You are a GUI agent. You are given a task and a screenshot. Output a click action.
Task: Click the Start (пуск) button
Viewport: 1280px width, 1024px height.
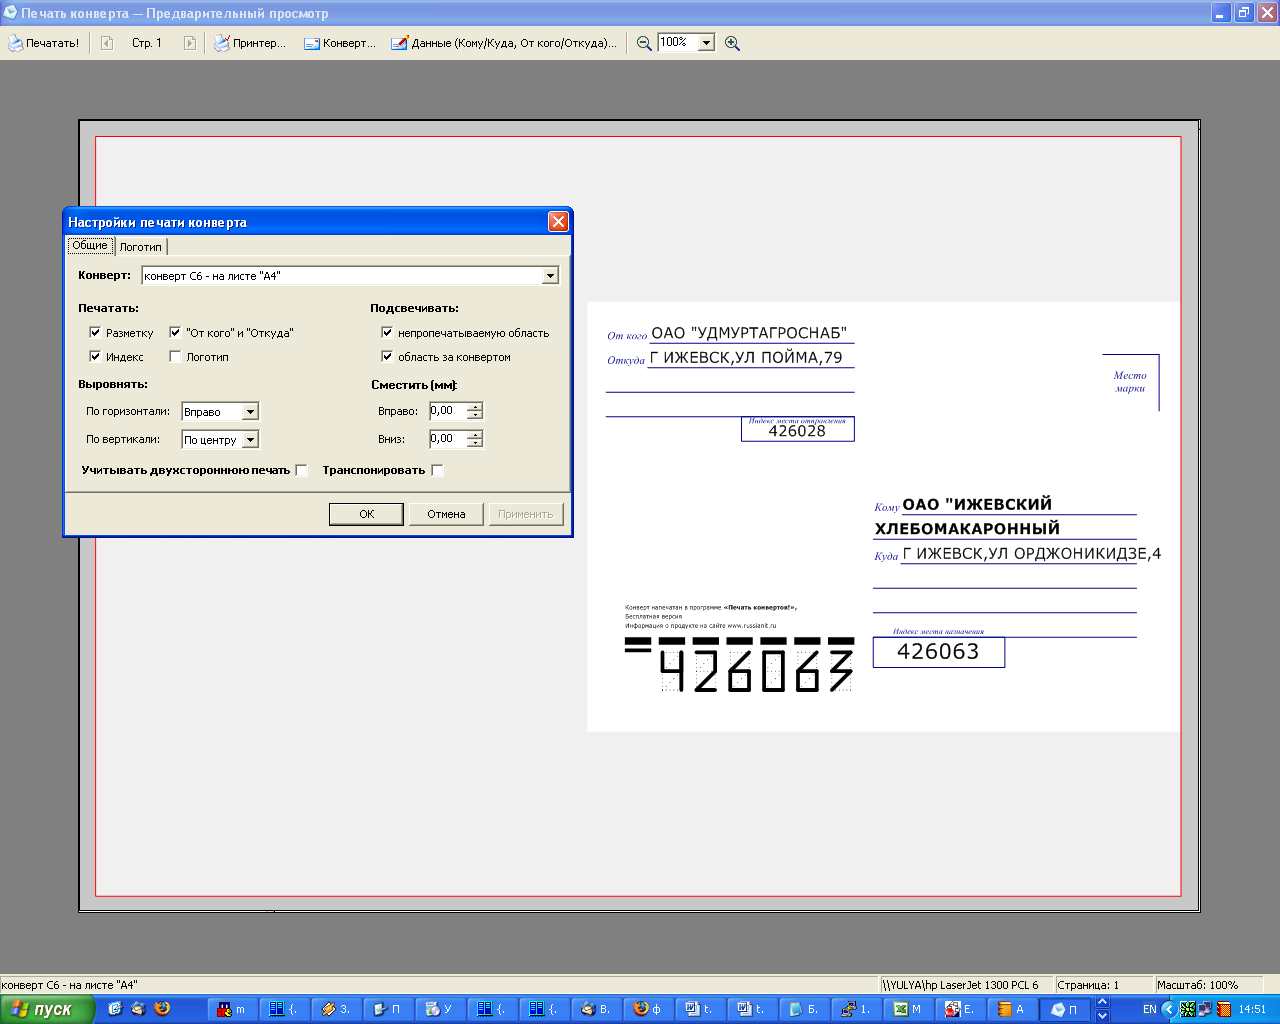coord(46,1009)
